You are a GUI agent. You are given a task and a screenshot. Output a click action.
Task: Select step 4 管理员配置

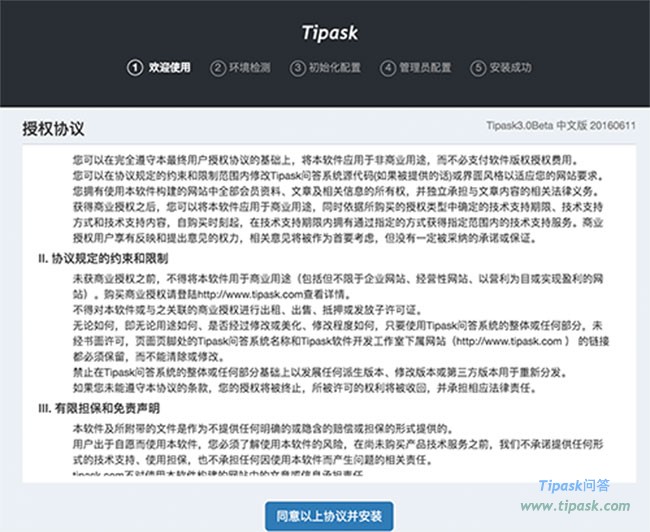(416, 68)
